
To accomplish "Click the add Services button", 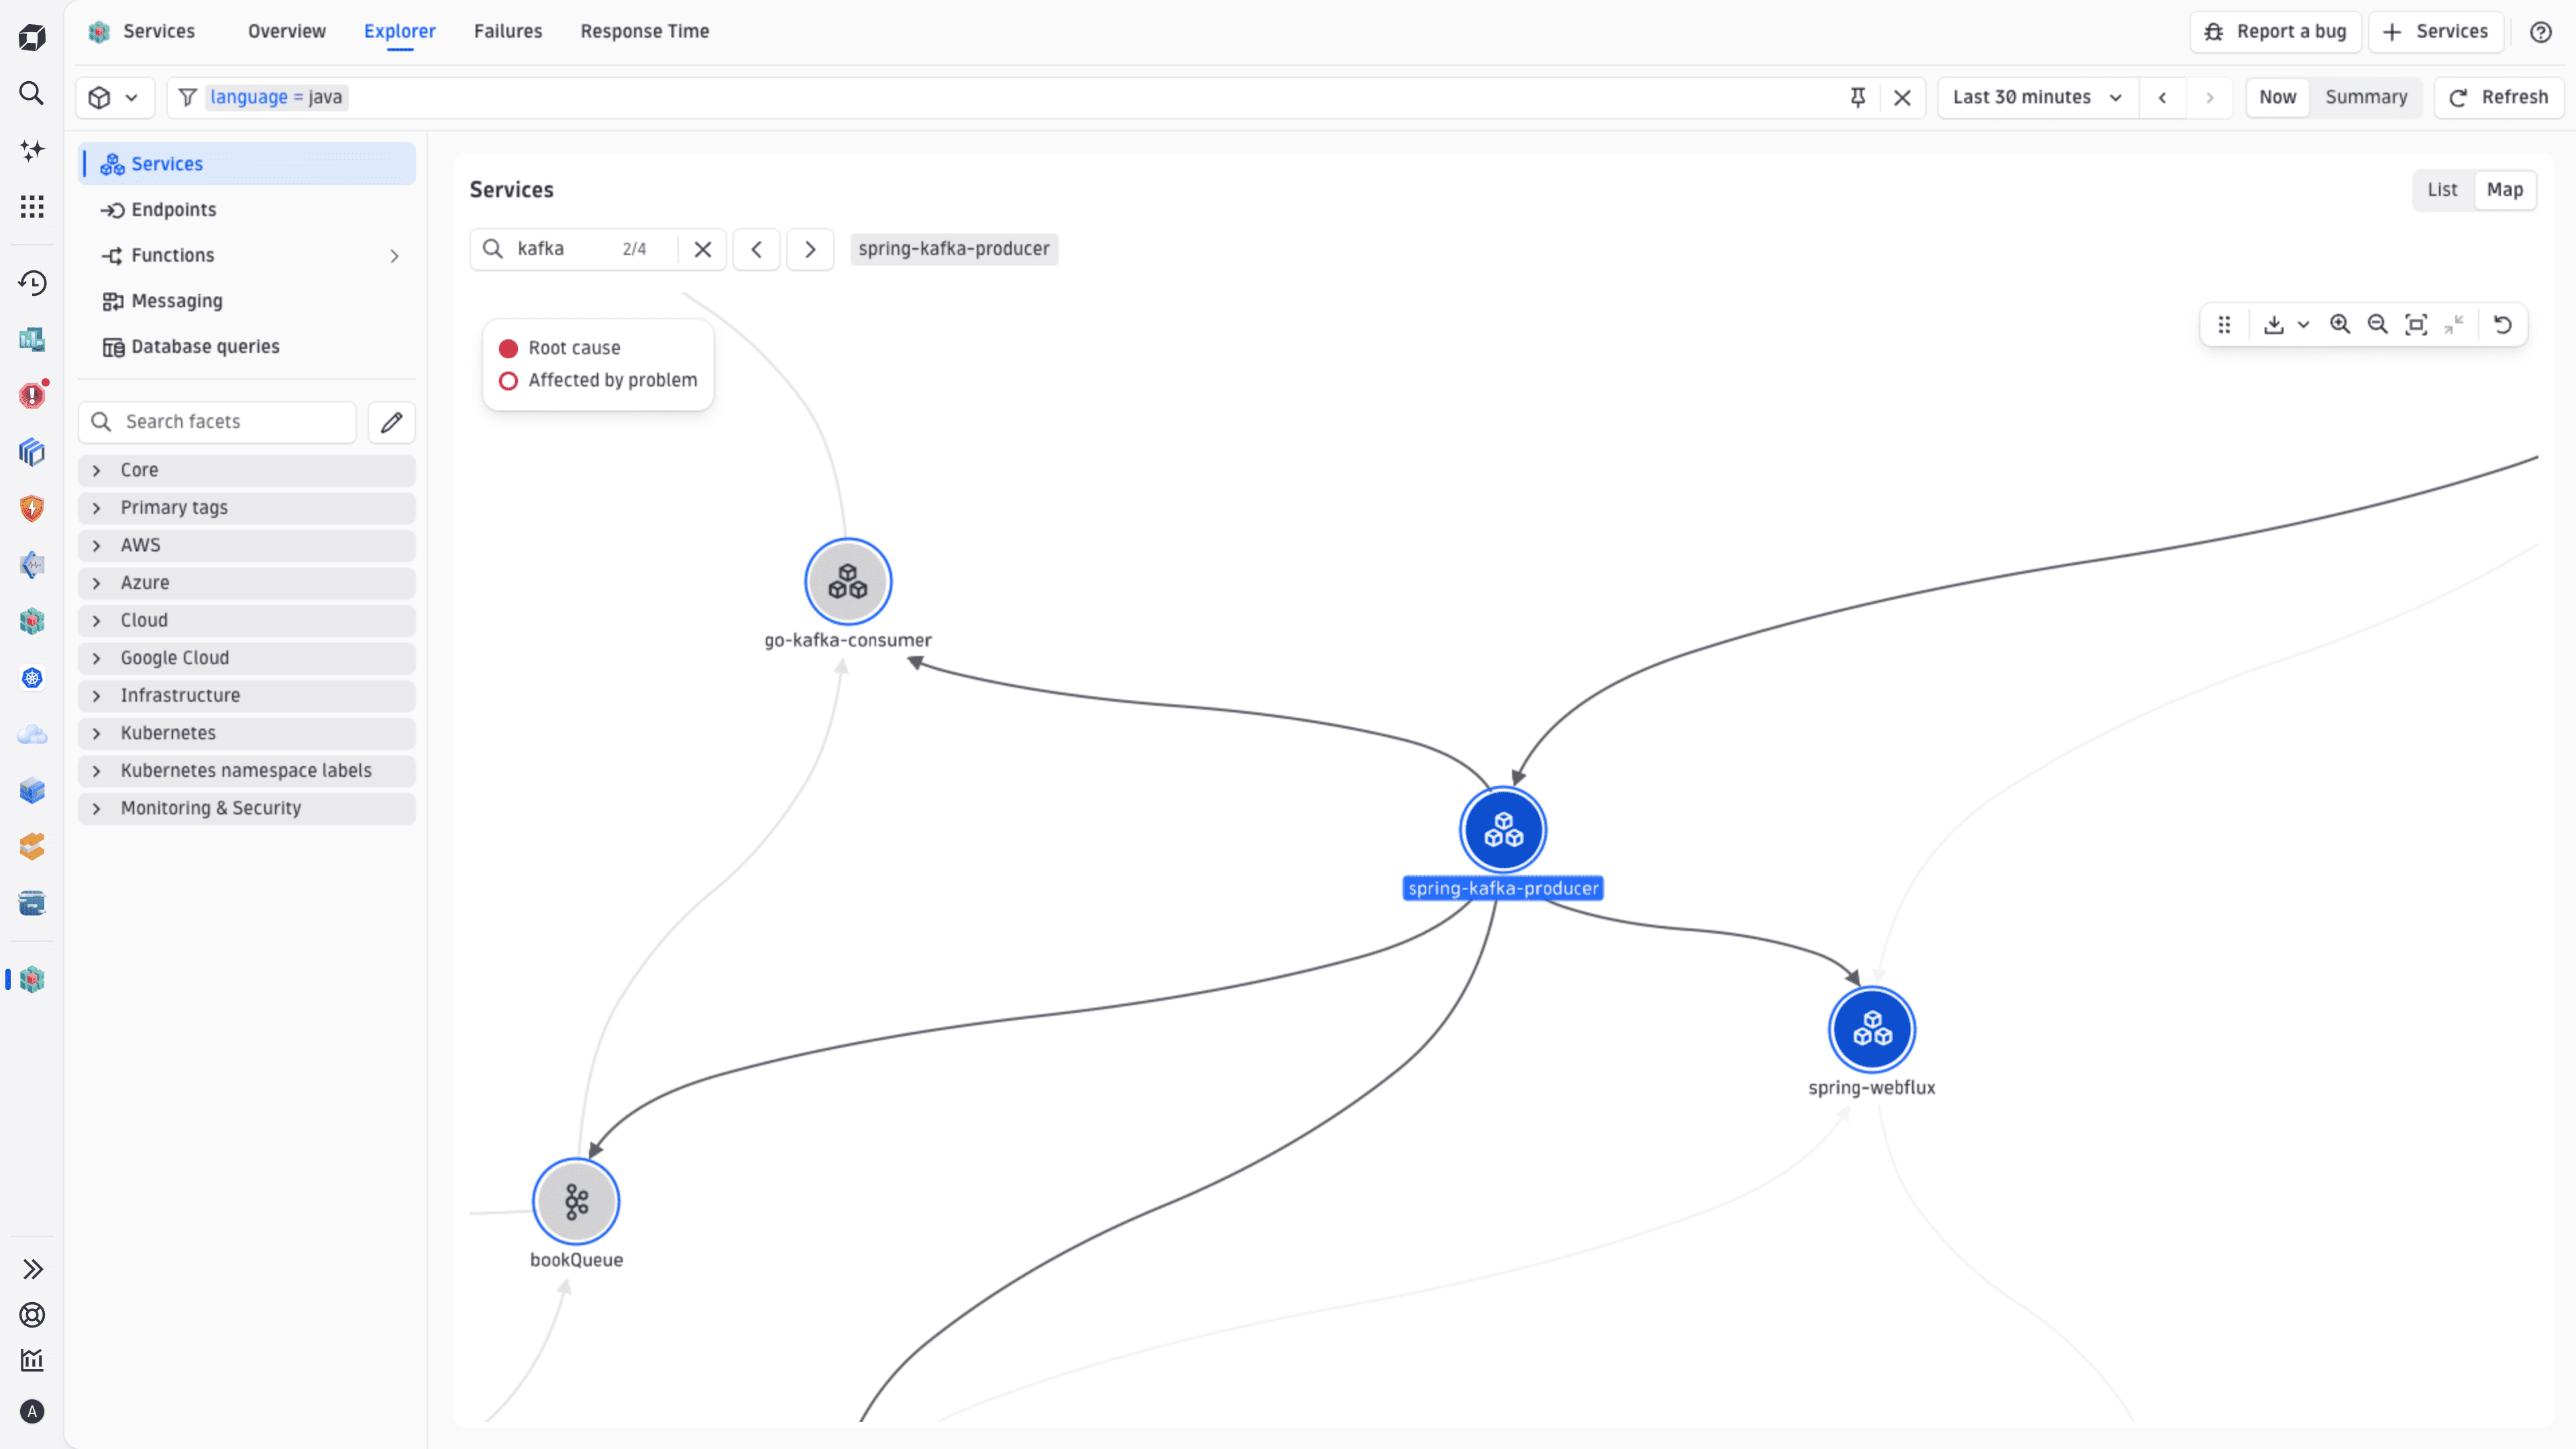I will tap(2435, 32).
